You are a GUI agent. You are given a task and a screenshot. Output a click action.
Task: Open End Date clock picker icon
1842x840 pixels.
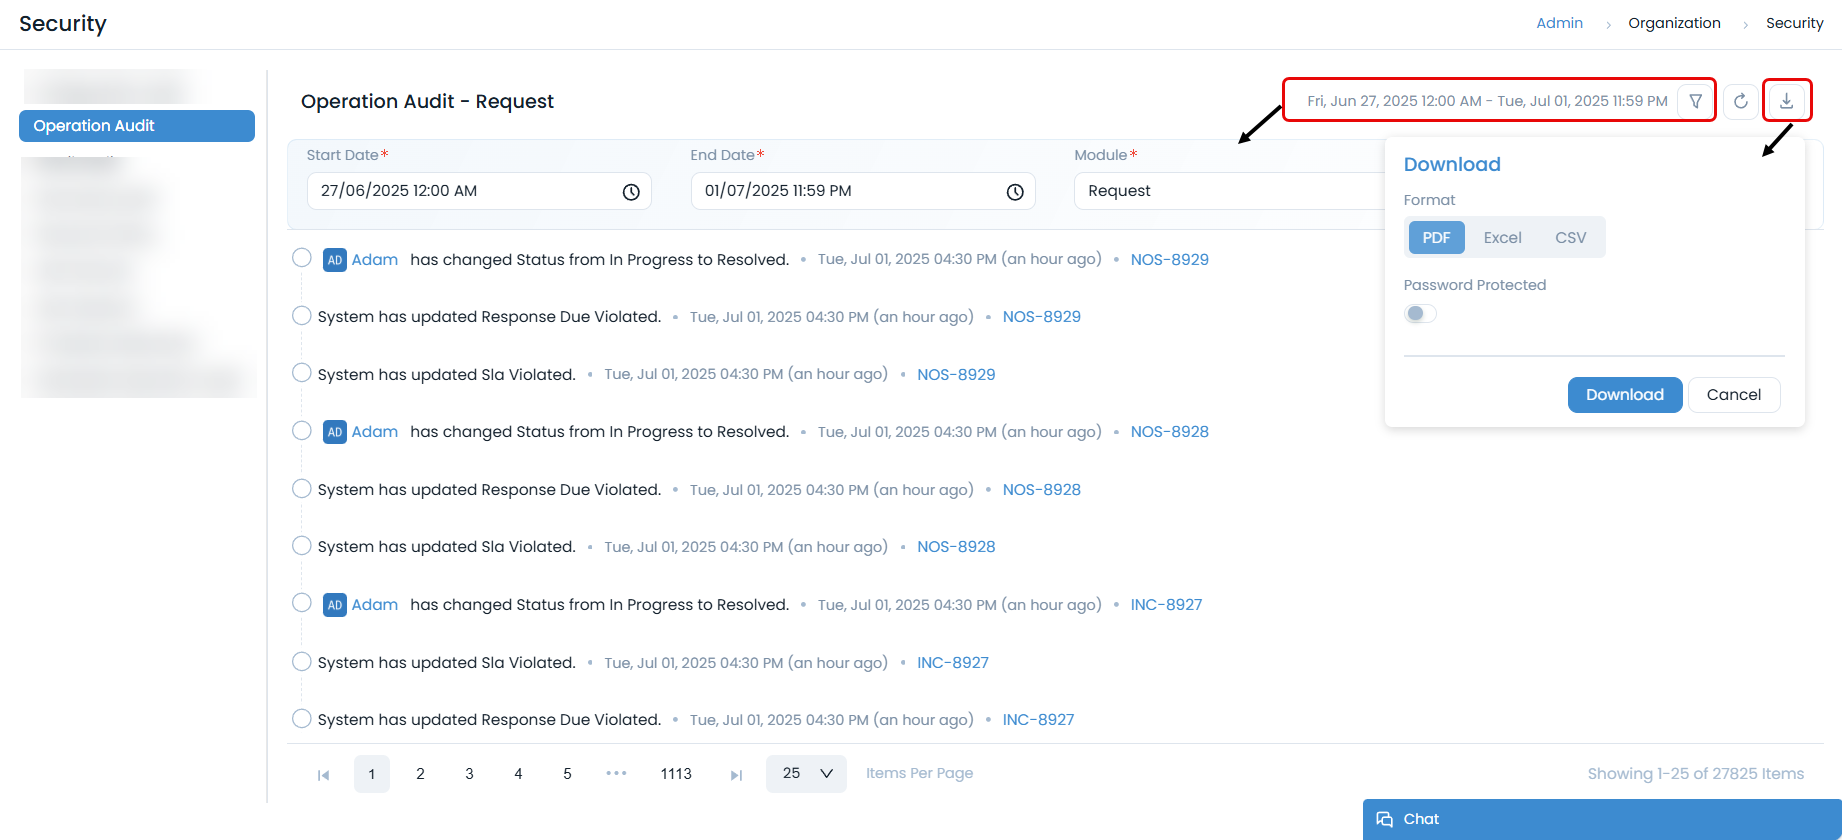[x=1015, y=192]
